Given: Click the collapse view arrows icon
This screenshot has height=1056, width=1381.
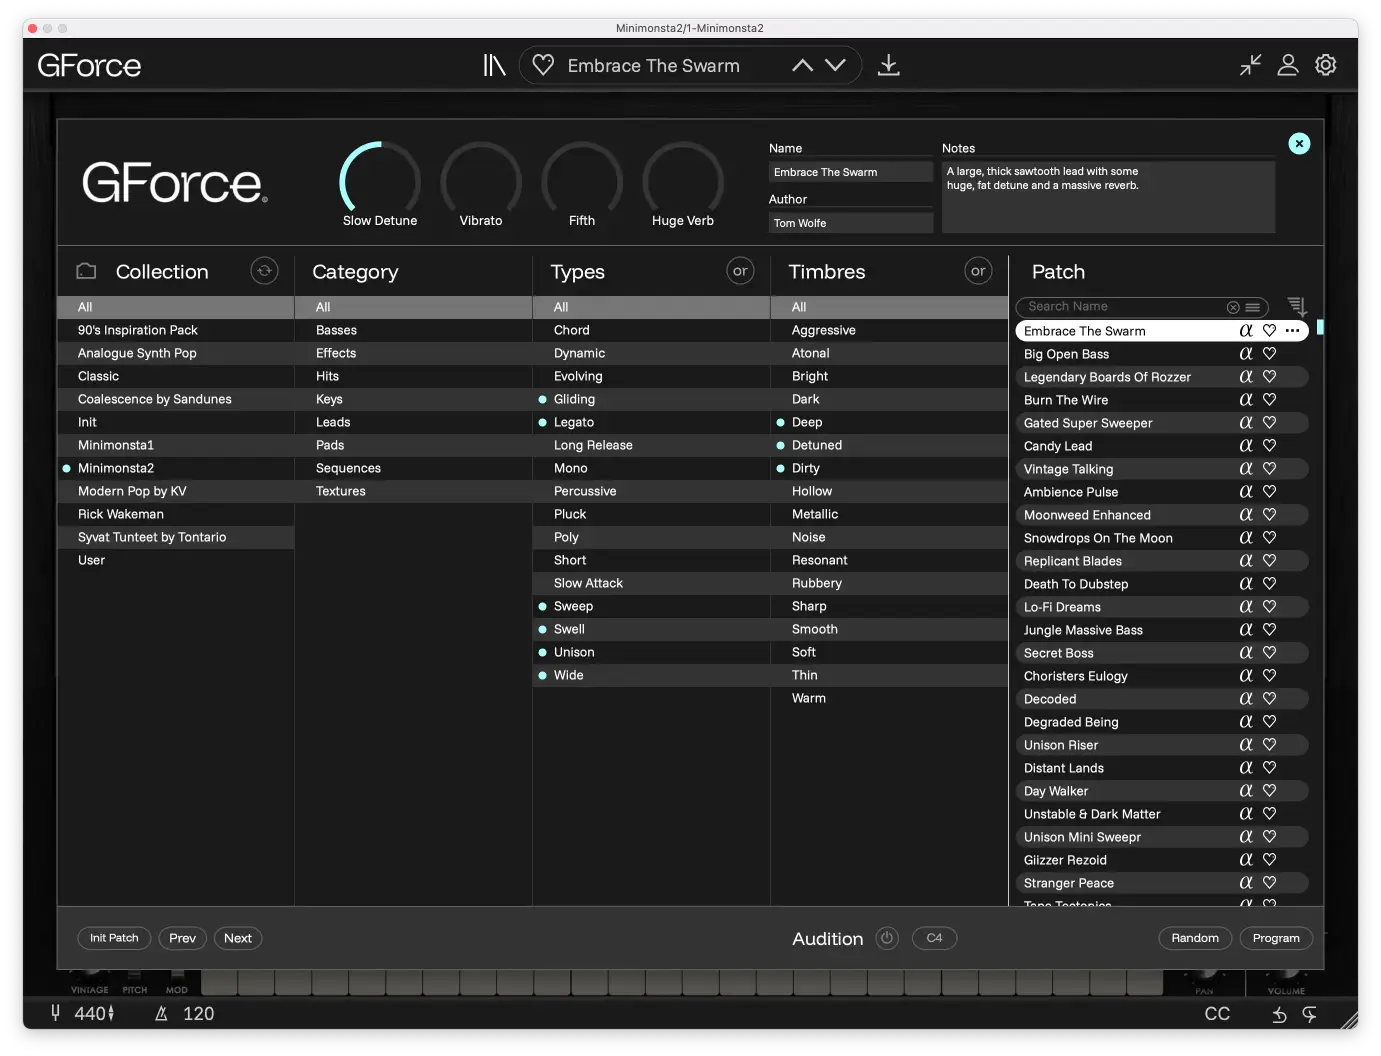Looking at the screenshot, I should click(x=1250, y=65).
